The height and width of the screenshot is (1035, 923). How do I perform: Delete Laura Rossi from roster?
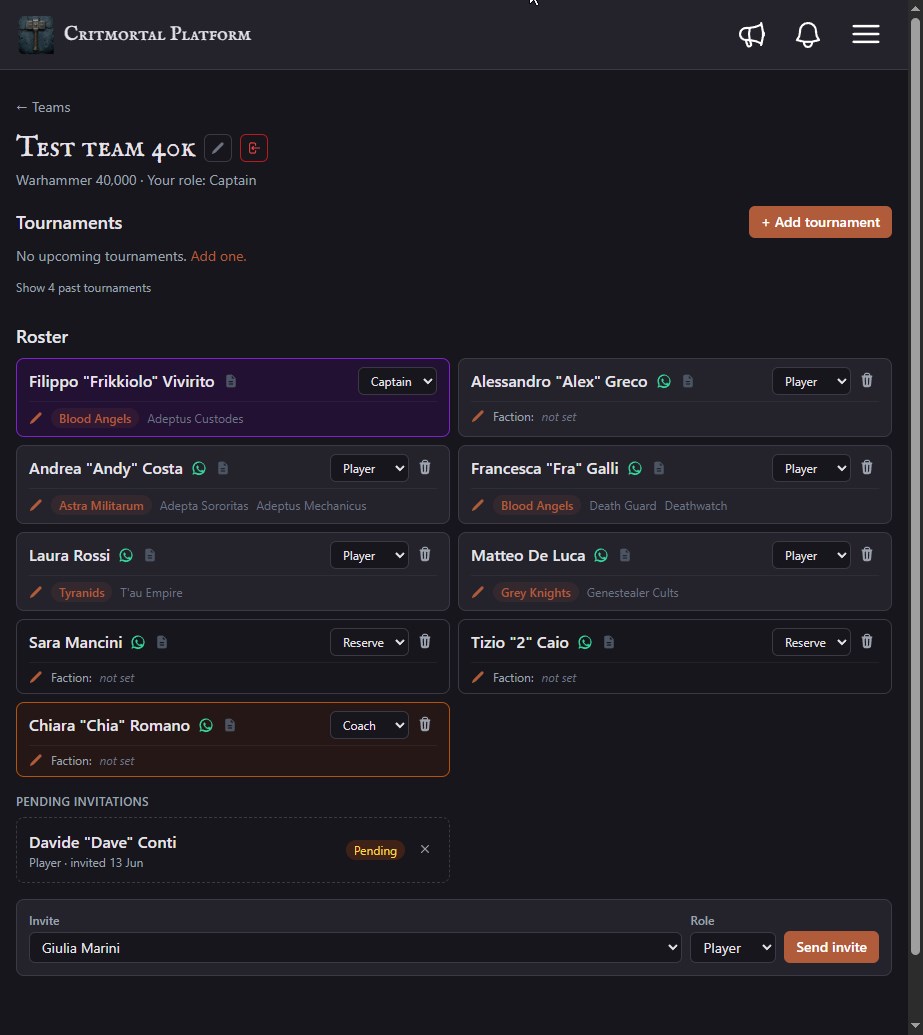(425, 554)
